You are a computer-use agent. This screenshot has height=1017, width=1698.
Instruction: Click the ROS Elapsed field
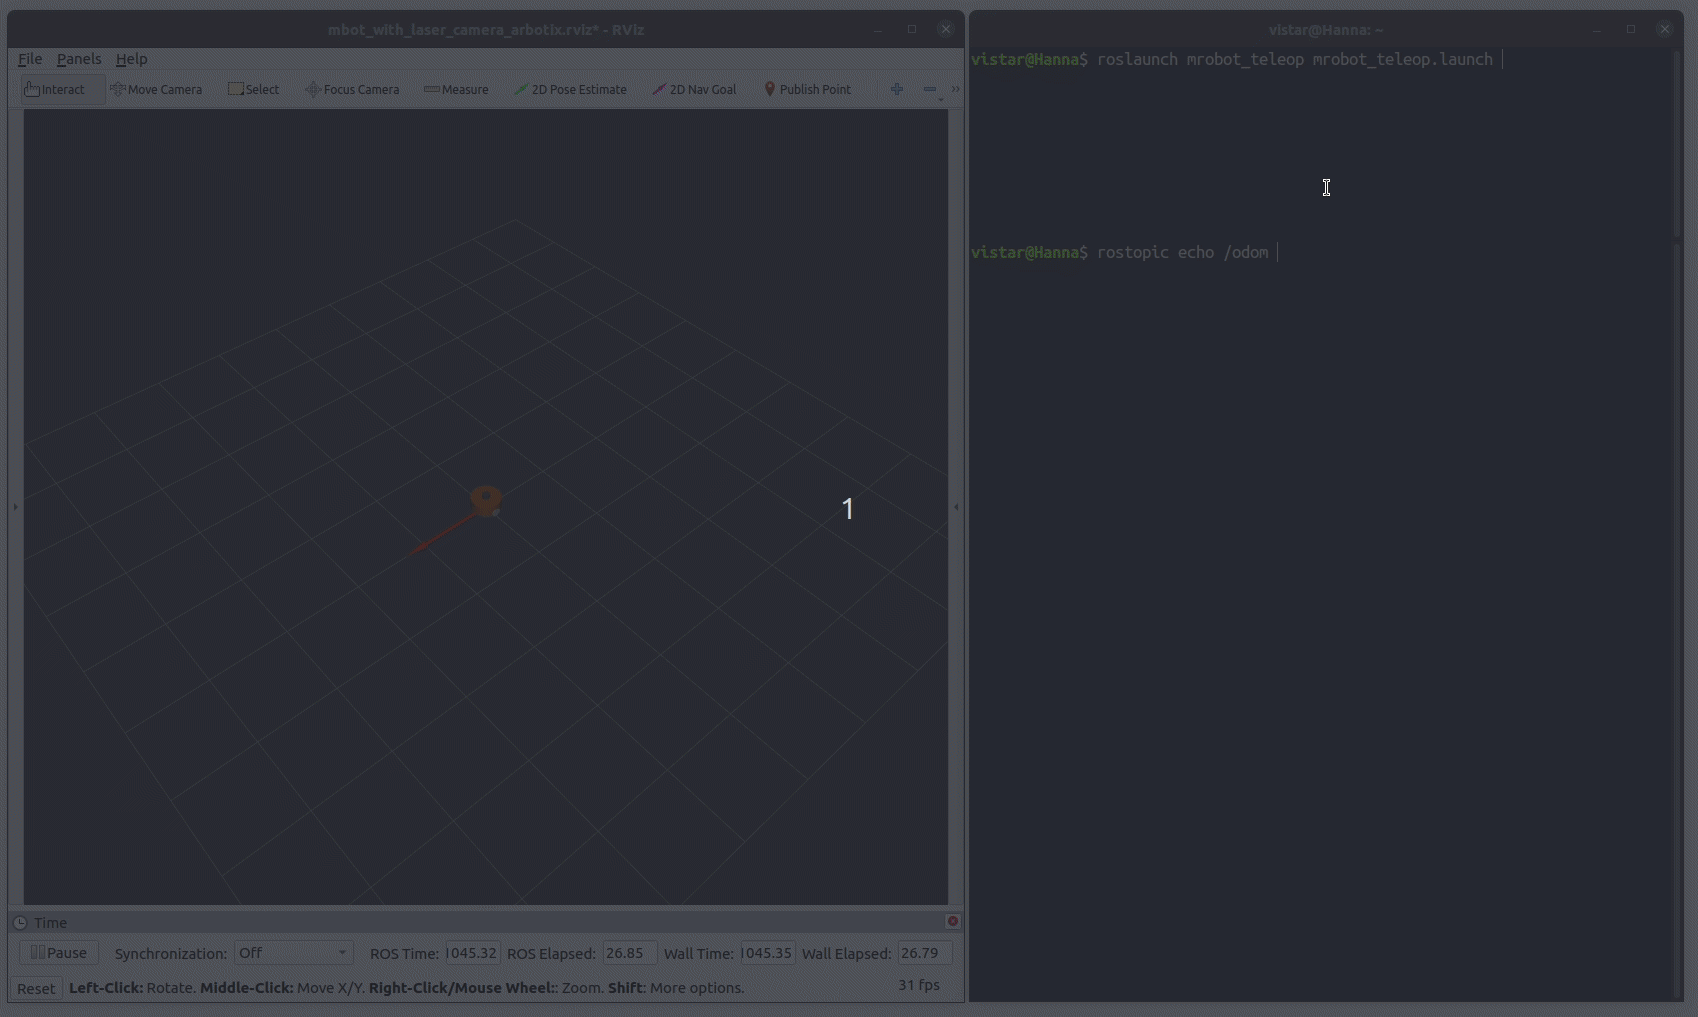[x=629, y=953]
